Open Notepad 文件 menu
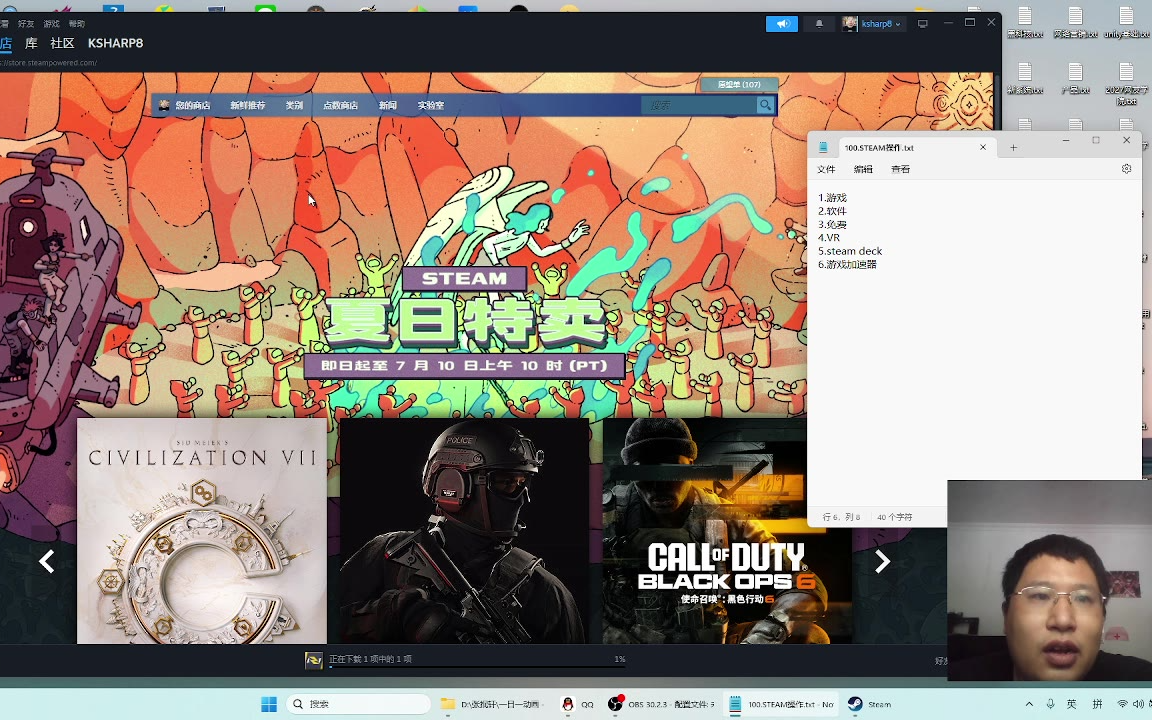The height and width of the screenshot is (720, 1152). coord(827,169)
